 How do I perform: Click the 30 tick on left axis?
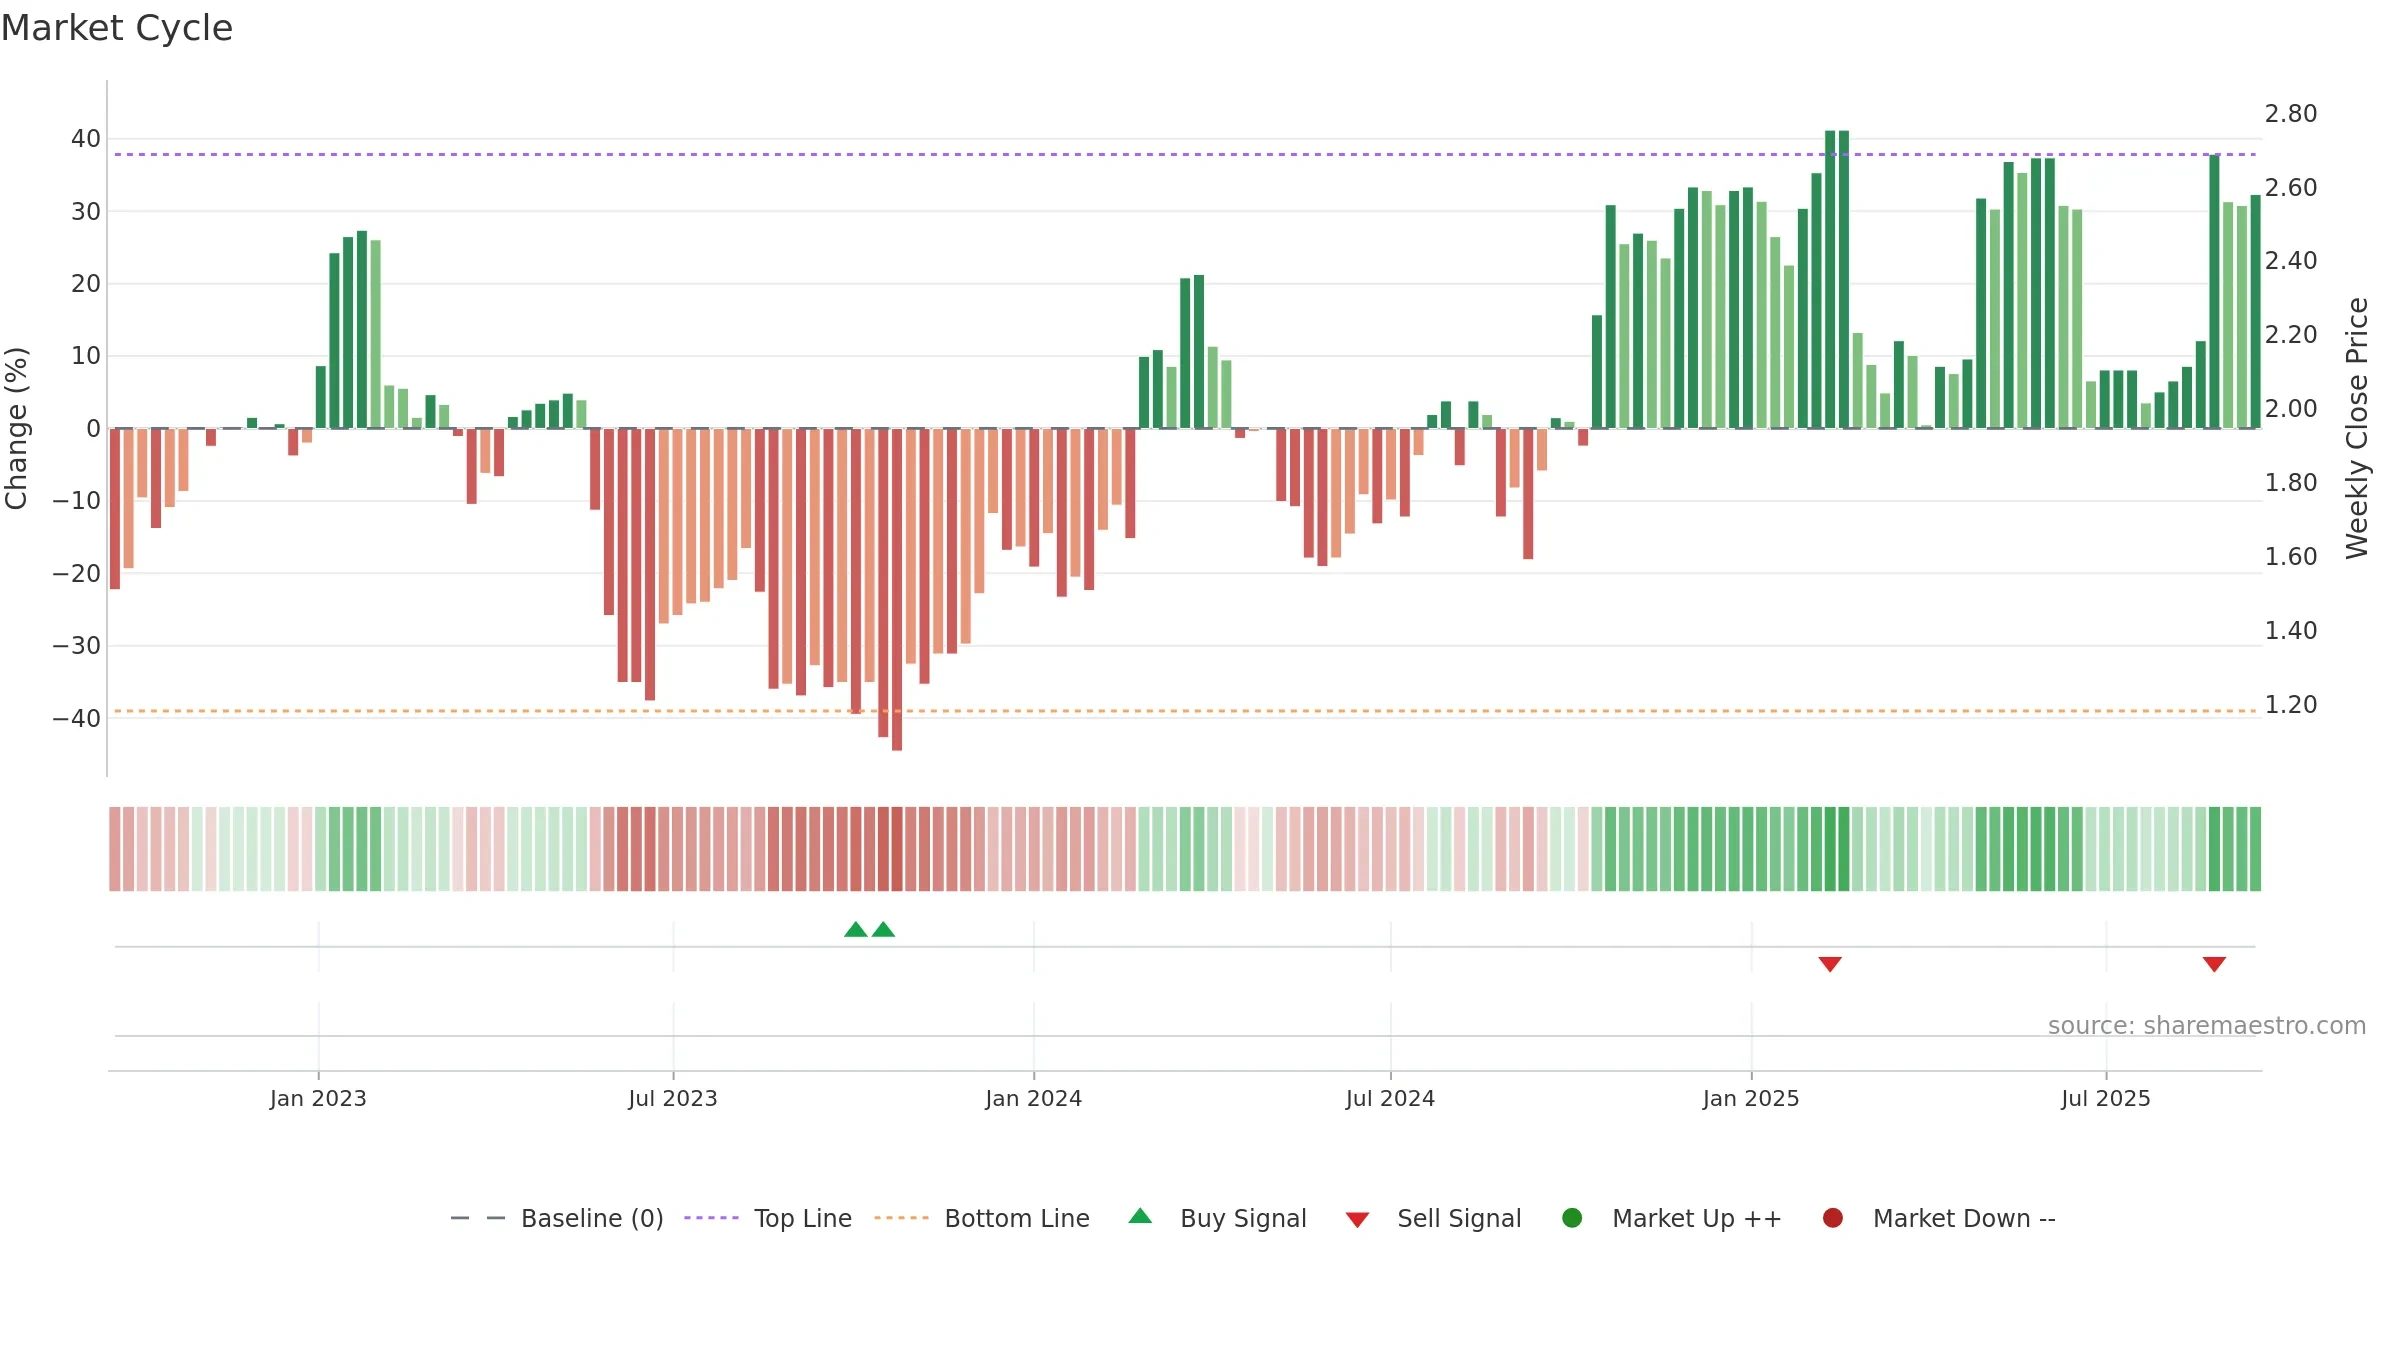(86, 212)
